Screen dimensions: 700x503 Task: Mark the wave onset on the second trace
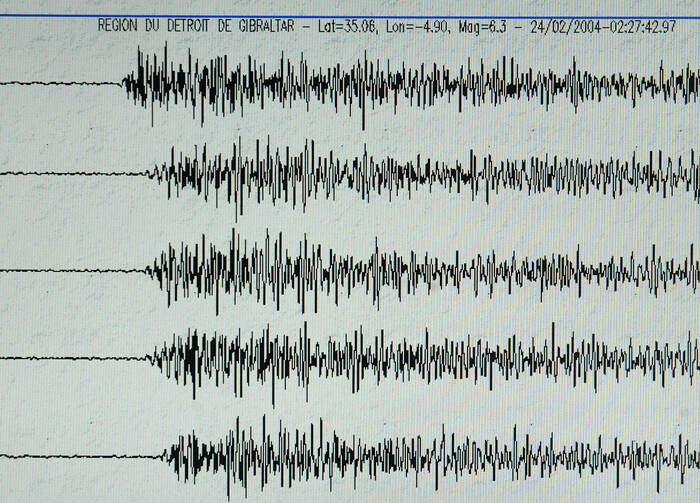[150, 174]
